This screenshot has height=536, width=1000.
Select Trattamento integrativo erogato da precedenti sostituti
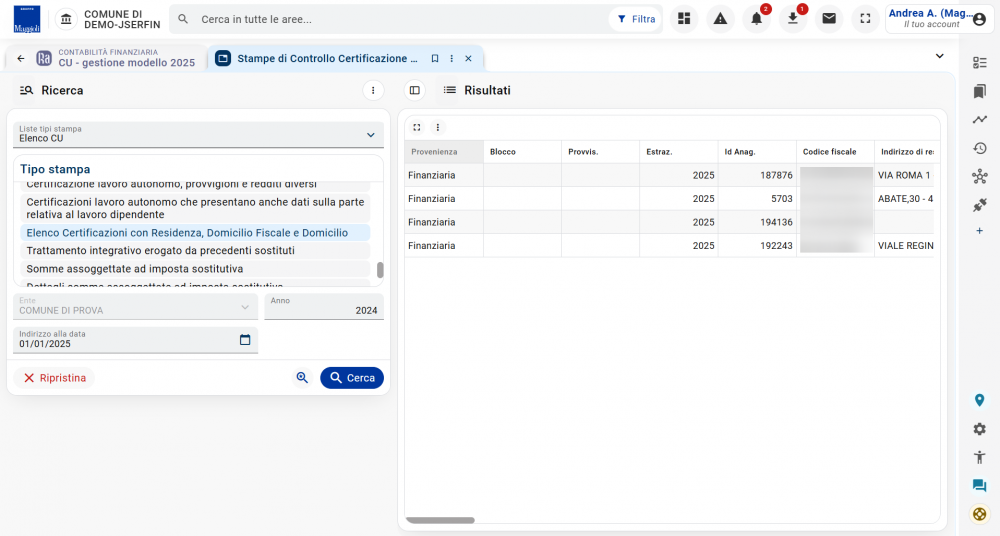195,250
